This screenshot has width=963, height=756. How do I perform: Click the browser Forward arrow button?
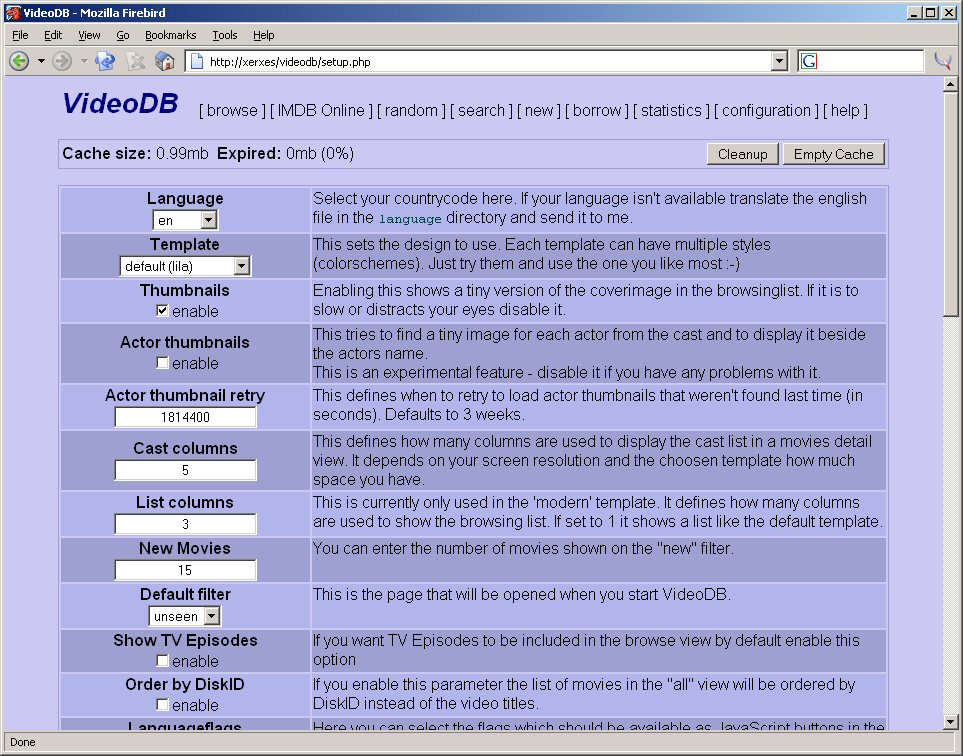click(61, 61)
